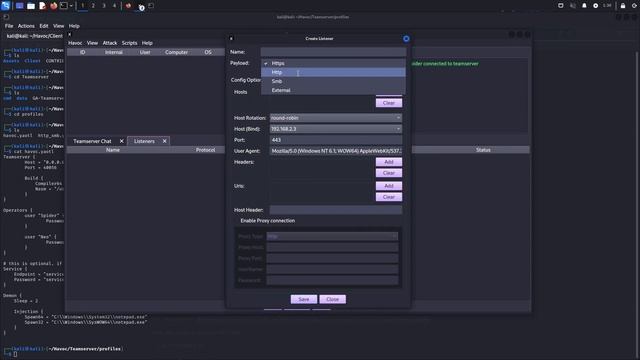
Task: Close the Listeners tab
Action: [x=164, y=141]
